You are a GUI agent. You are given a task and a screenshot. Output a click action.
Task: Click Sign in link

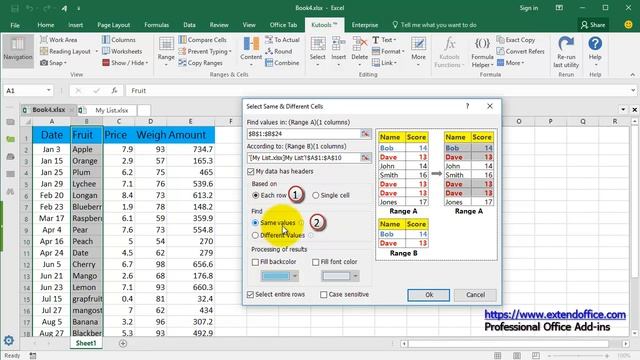pyautogui.click(x=529, y=8)
